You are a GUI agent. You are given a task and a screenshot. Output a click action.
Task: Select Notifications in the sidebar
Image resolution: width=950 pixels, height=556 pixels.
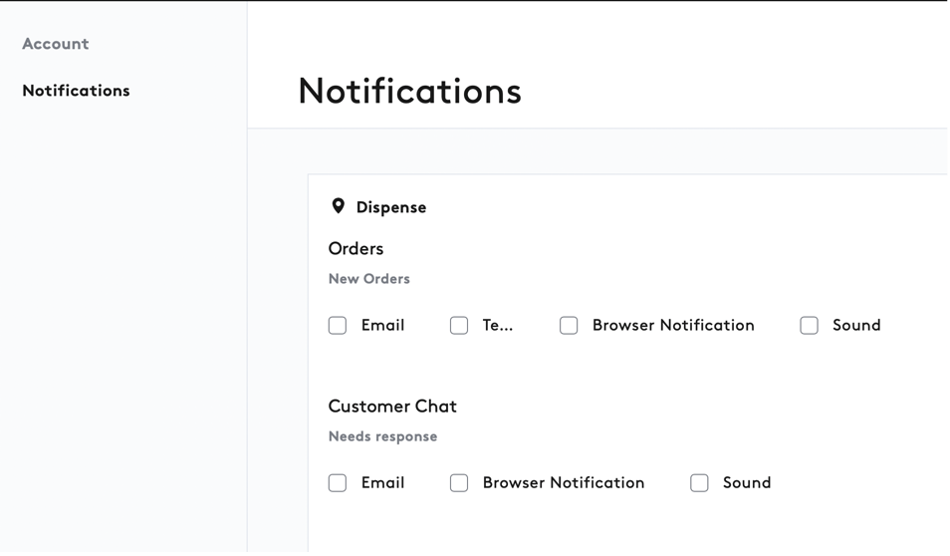coord(76,91)
